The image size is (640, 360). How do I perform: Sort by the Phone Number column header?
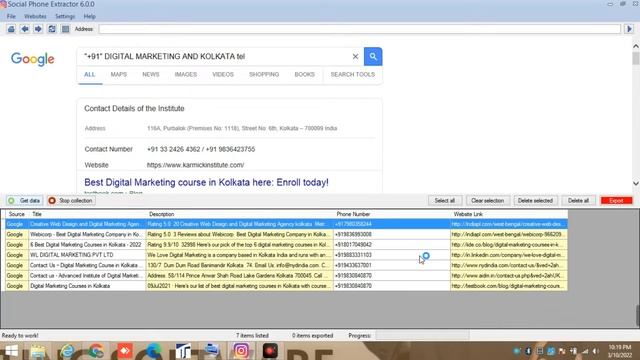[x=392, y=214]
